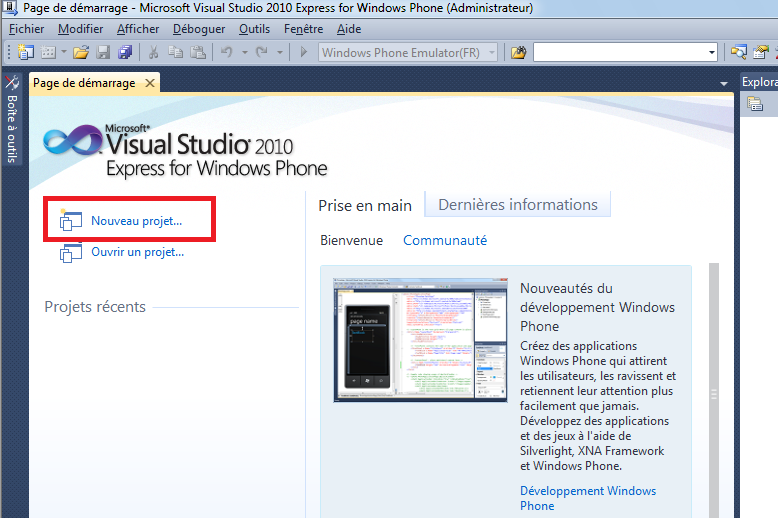The height and width of the screenshot is (518, 778).
Task: Click the Paste clipboard icon
Action: point(198,52)
